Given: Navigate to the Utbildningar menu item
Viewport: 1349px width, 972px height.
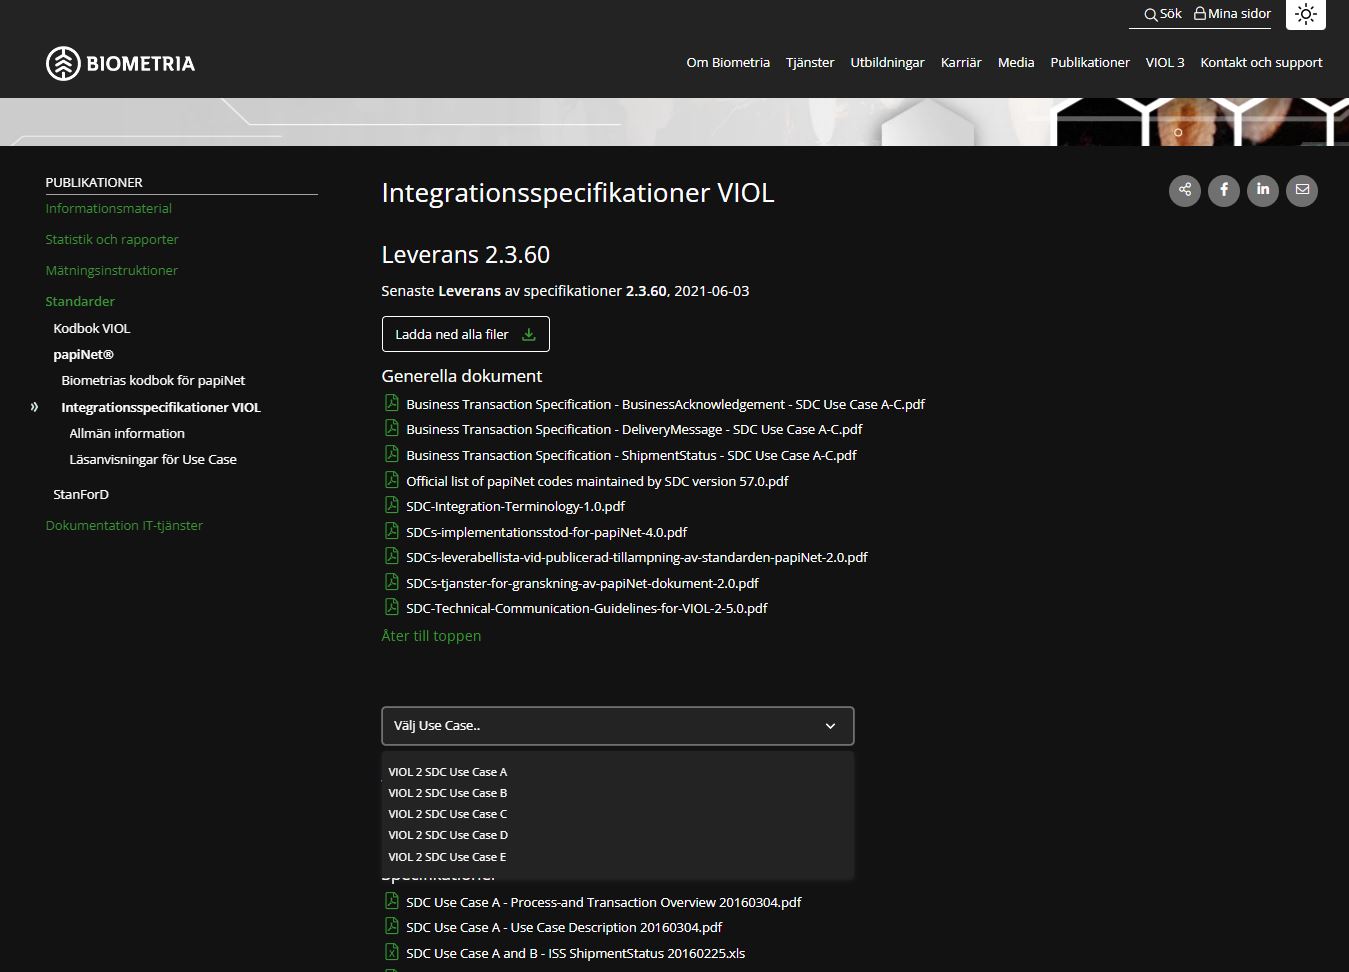Looking at the screenshot, I should coord(887,62).
